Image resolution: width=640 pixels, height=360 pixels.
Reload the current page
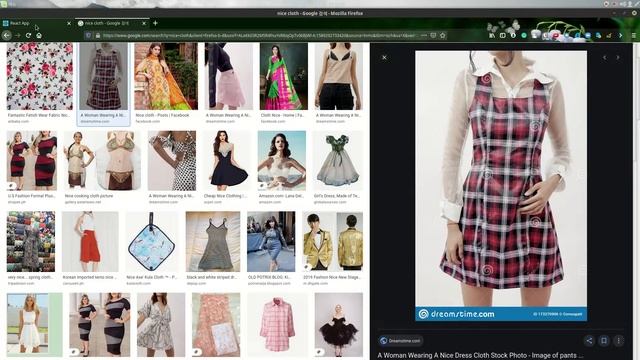[x=28, y=36]
